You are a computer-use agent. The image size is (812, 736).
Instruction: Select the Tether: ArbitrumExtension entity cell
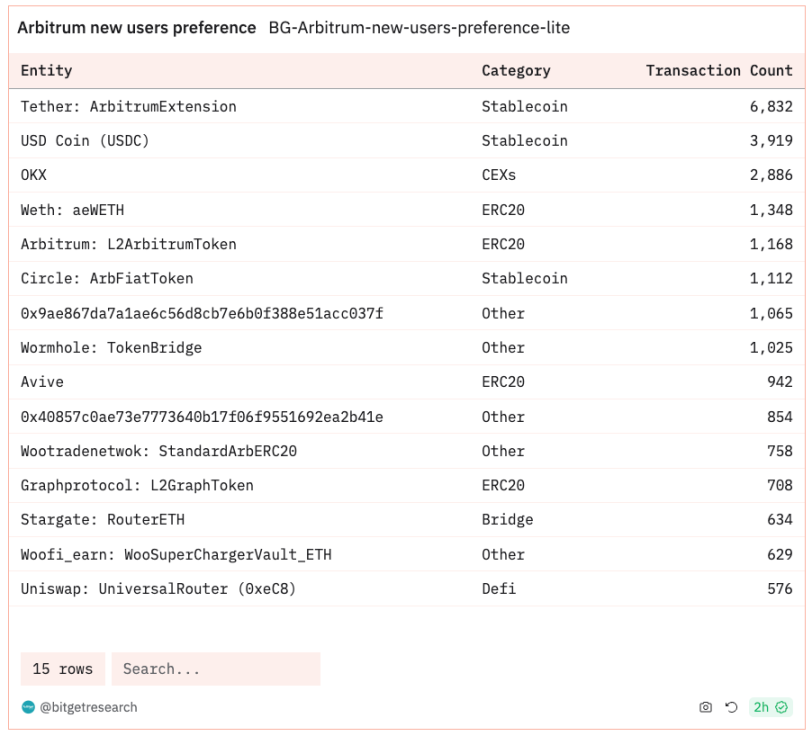click(x=129, y=106)
